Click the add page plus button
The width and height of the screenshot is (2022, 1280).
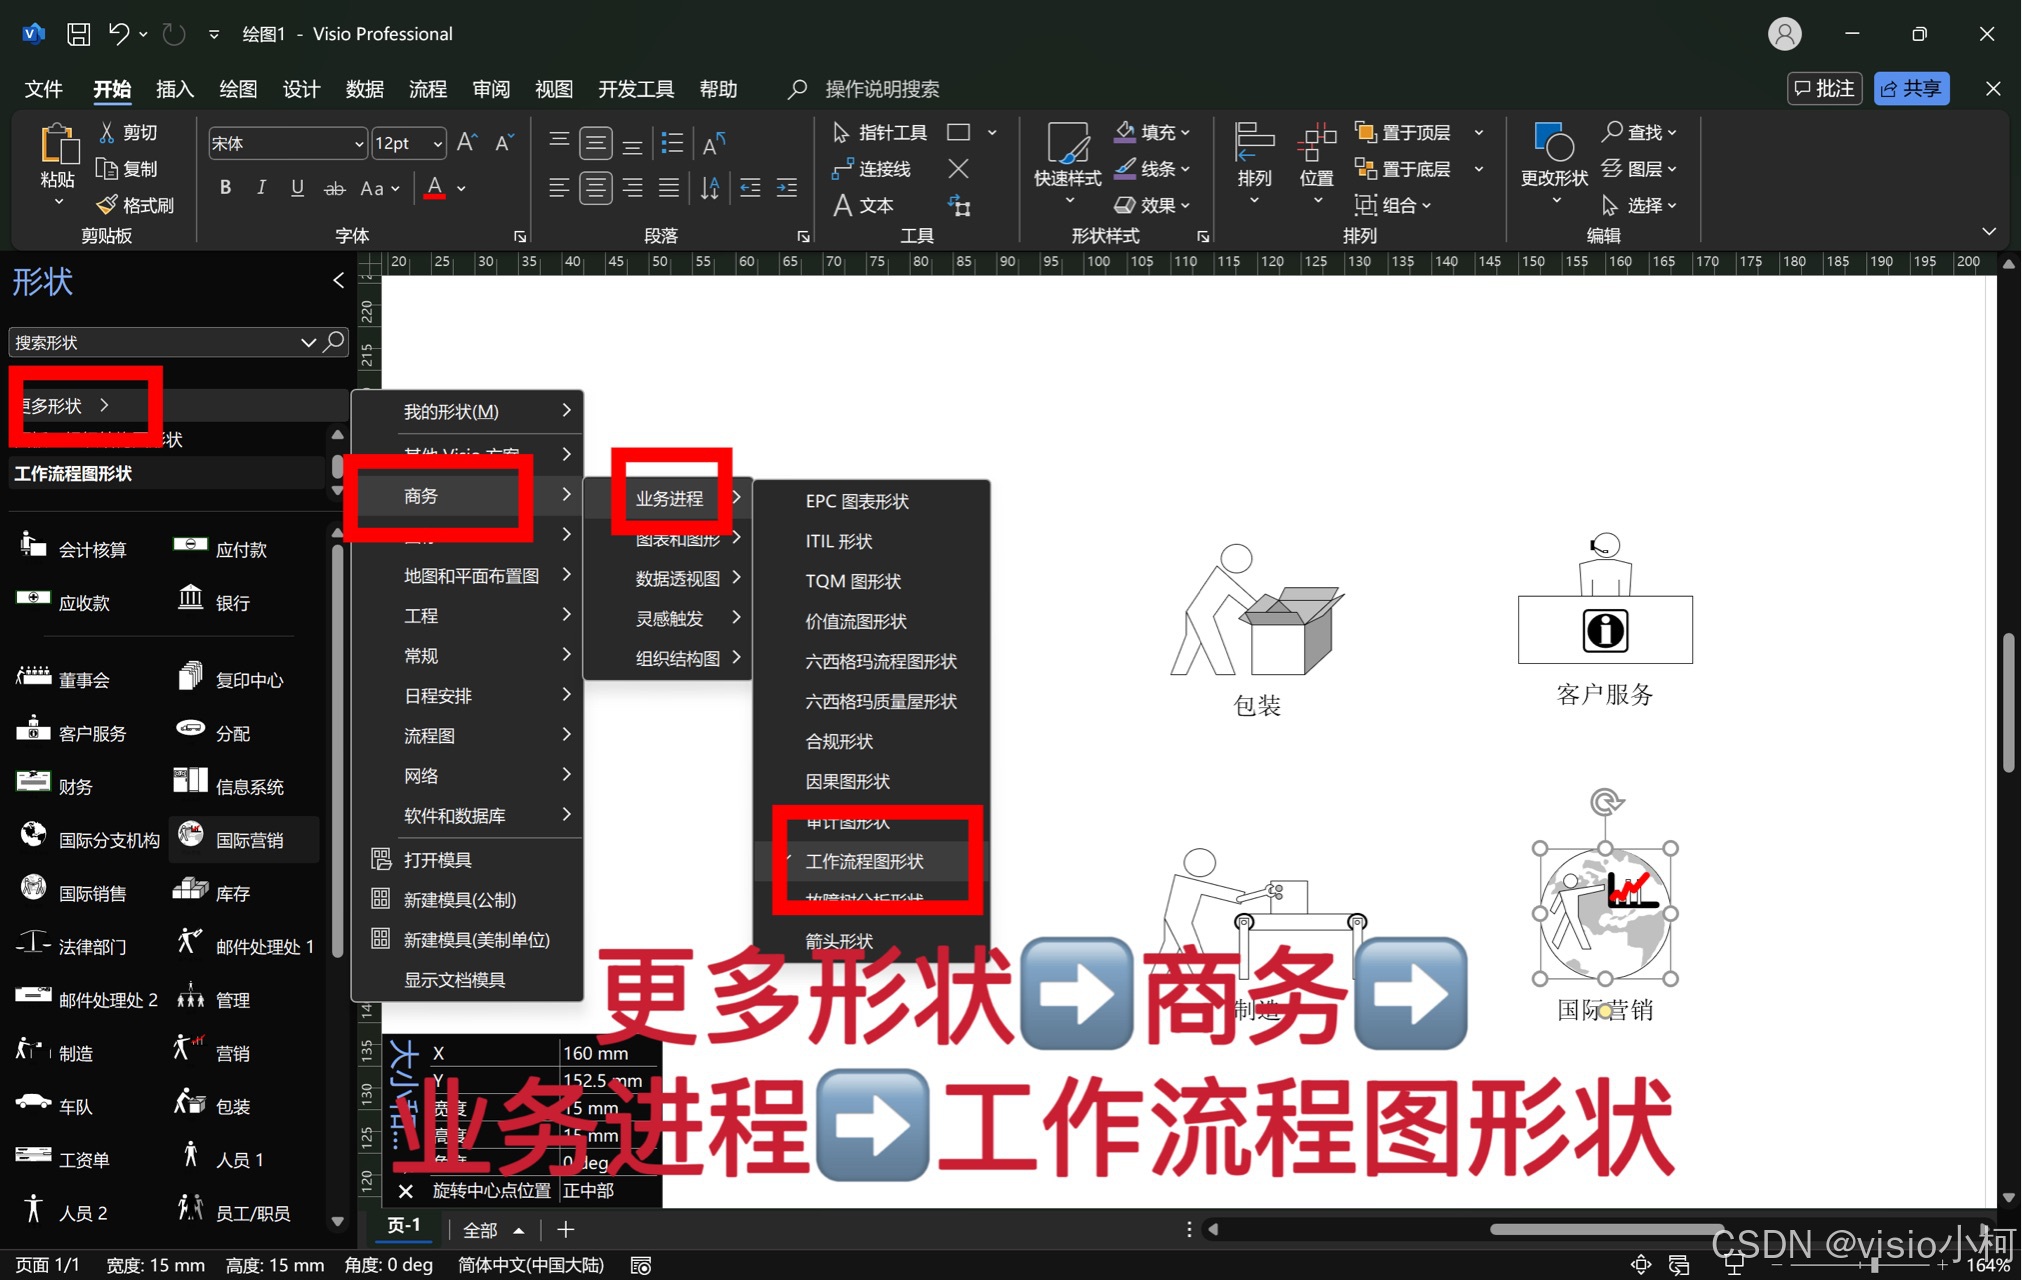pyautogui.click(x=566, y=1229)
